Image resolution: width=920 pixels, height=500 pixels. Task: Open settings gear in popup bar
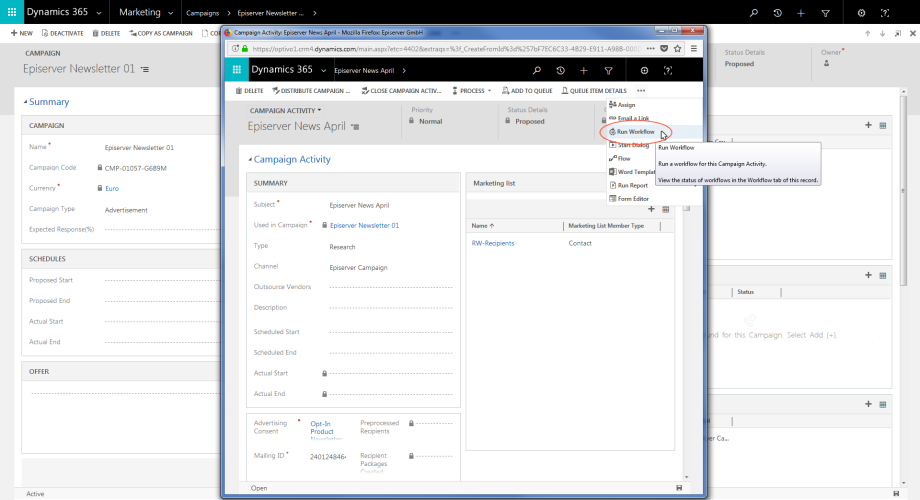(644, 70)
